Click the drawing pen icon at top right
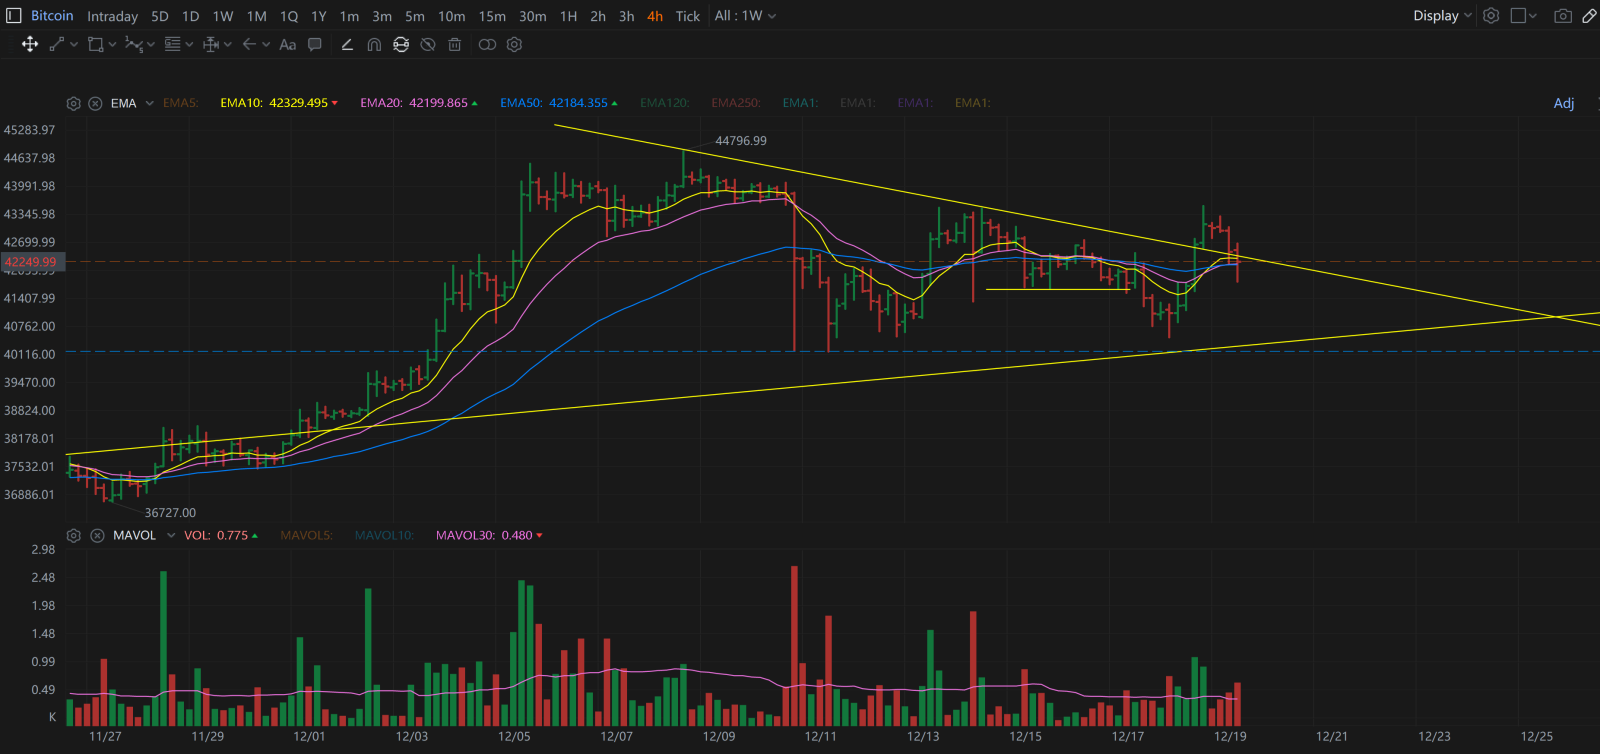 (x=1589, y=15)
